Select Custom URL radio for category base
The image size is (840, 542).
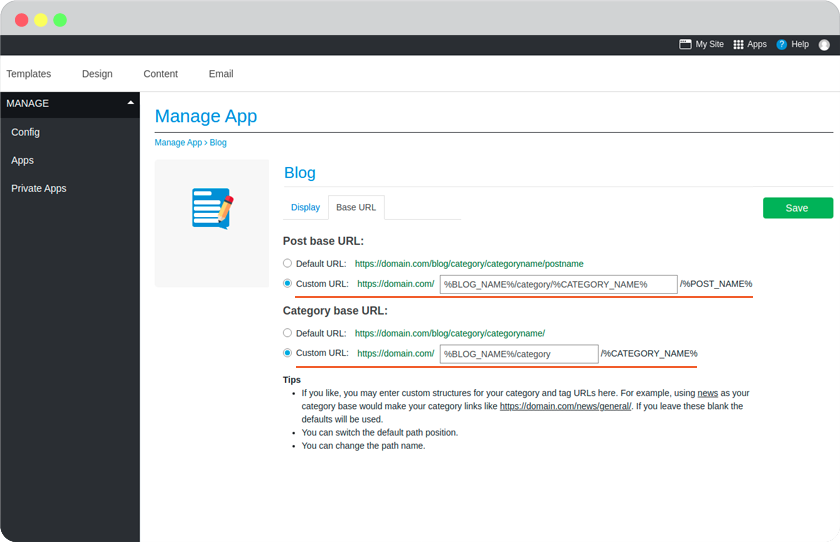288,352
